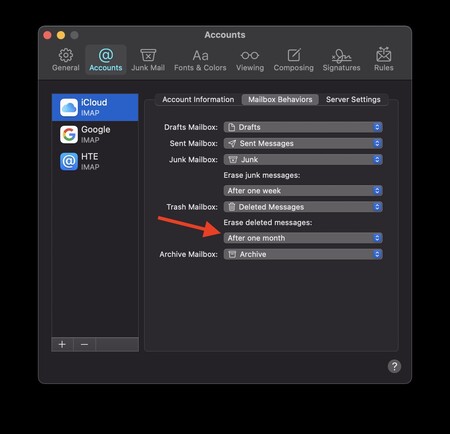Switch to the Server Settings tab

[x=353, y=99]
